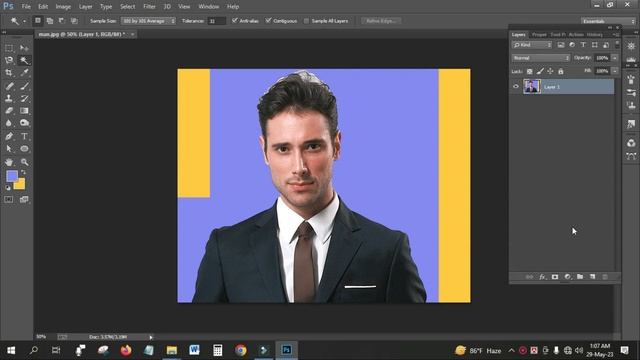
Task: Click the blue foreground color swatch
Action: point(11,176)
